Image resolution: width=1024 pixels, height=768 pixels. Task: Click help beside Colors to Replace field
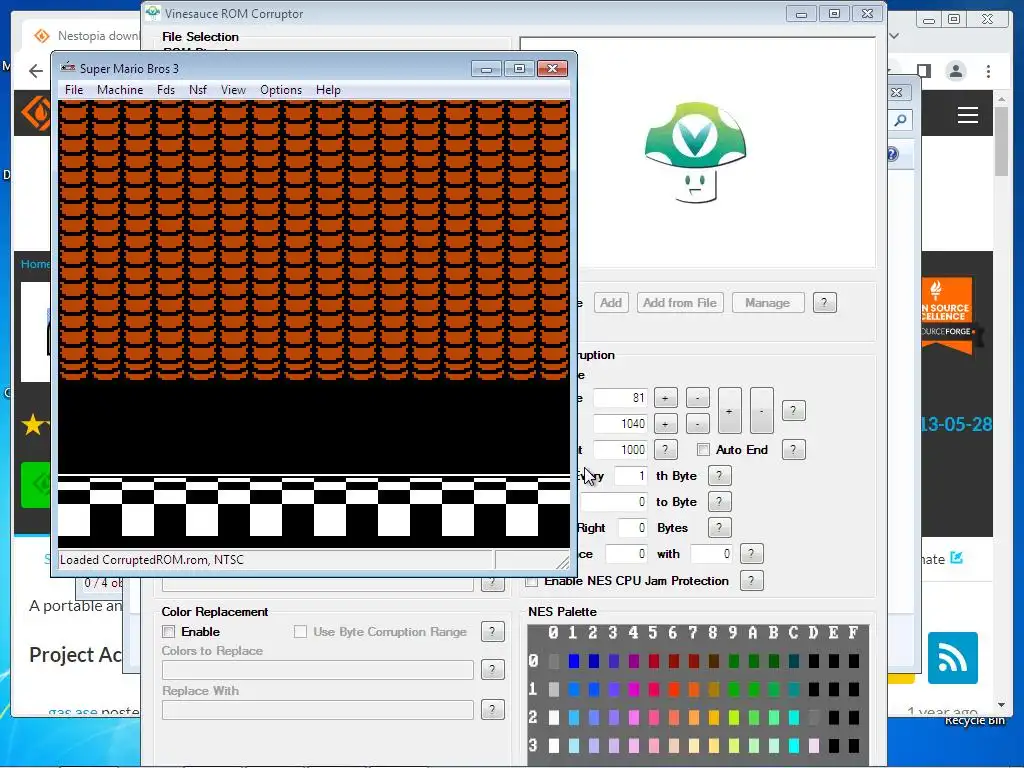tap(492, 669)
